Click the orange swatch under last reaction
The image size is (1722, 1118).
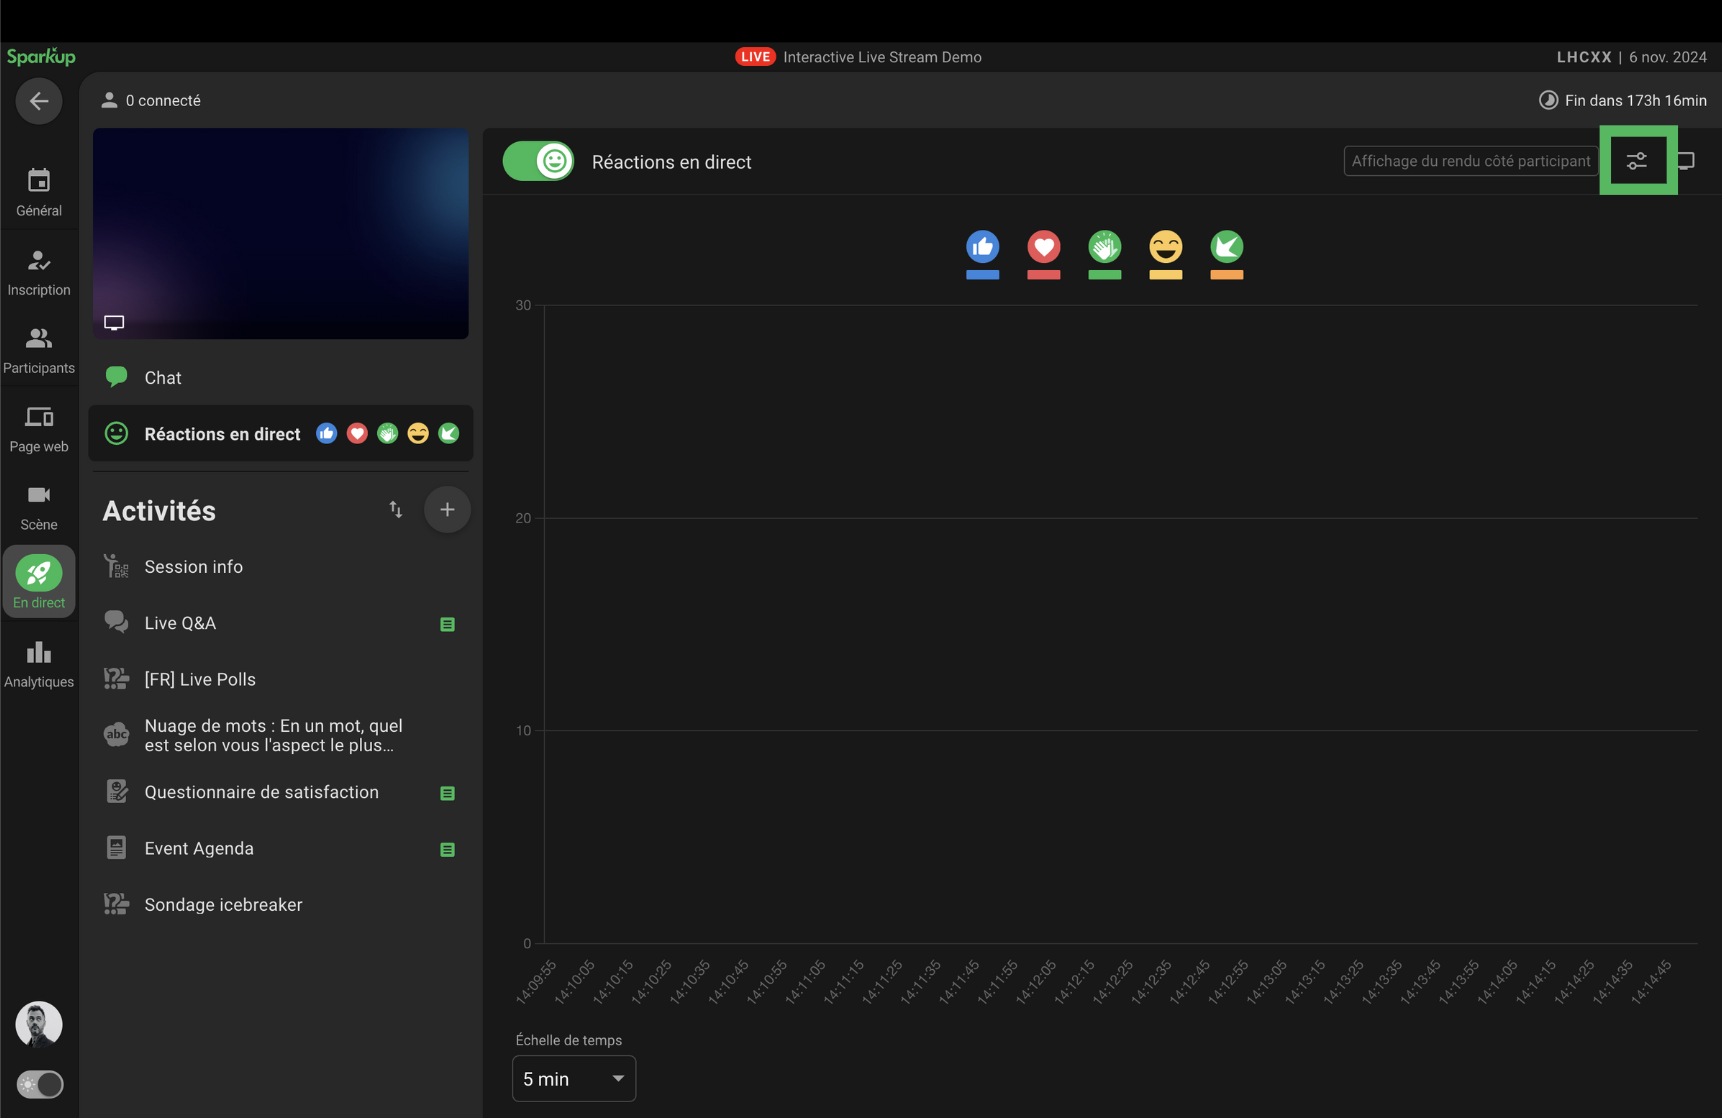click(x=1226, y=275)
